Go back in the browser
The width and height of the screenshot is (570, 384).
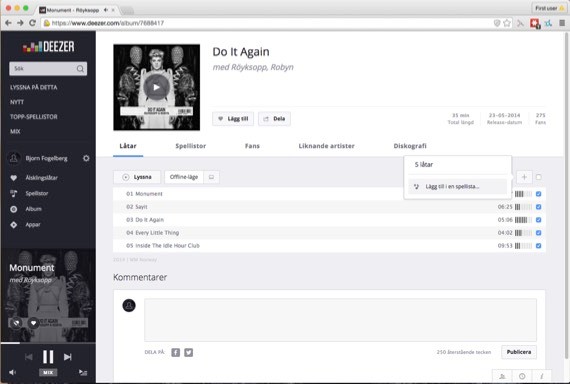click(8, 23)
